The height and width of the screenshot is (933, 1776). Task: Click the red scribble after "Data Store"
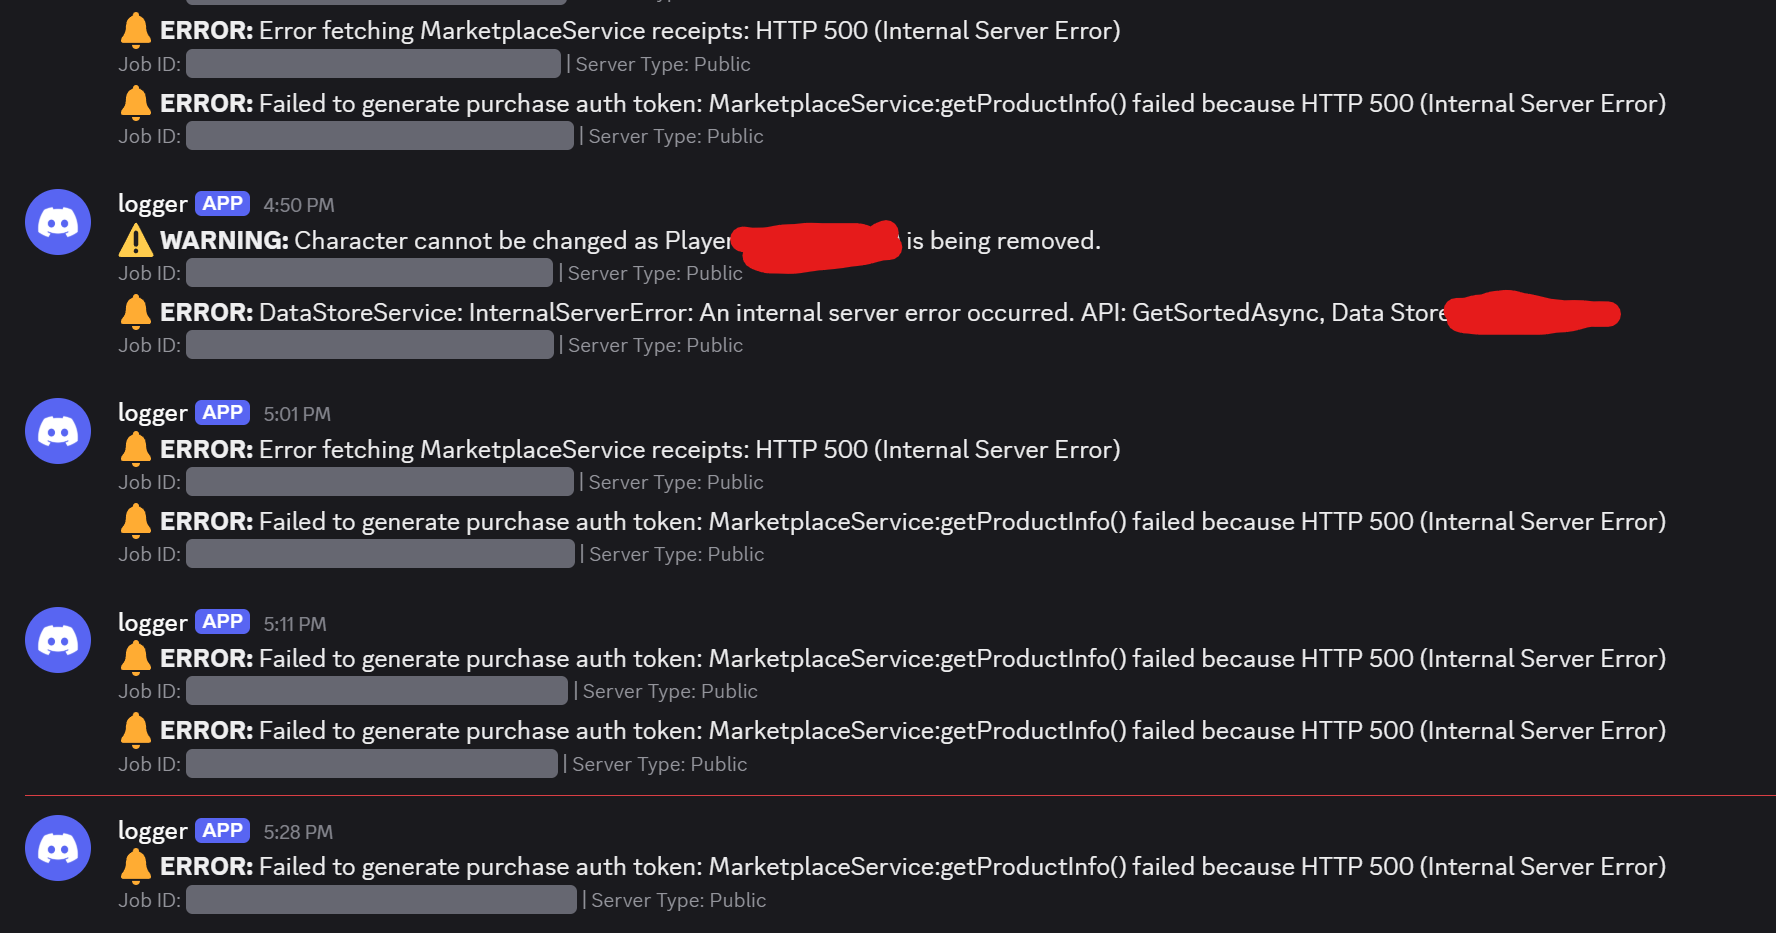[1532, 313]
